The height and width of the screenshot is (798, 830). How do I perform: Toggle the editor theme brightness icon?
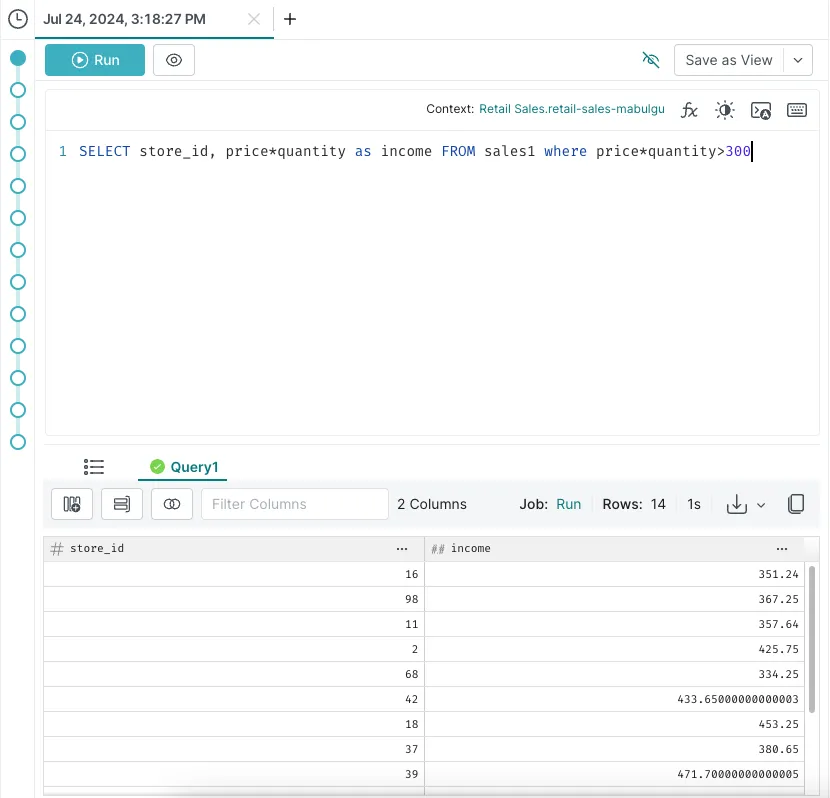click(725, 110)
